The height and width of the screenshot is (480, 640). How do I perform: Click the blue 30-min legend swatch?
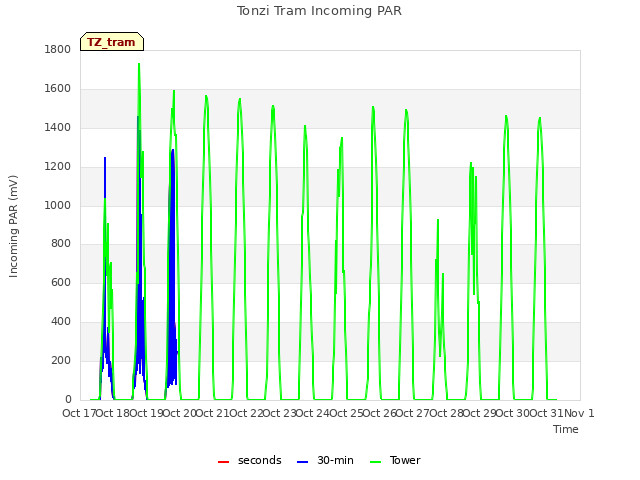point(302,462)
